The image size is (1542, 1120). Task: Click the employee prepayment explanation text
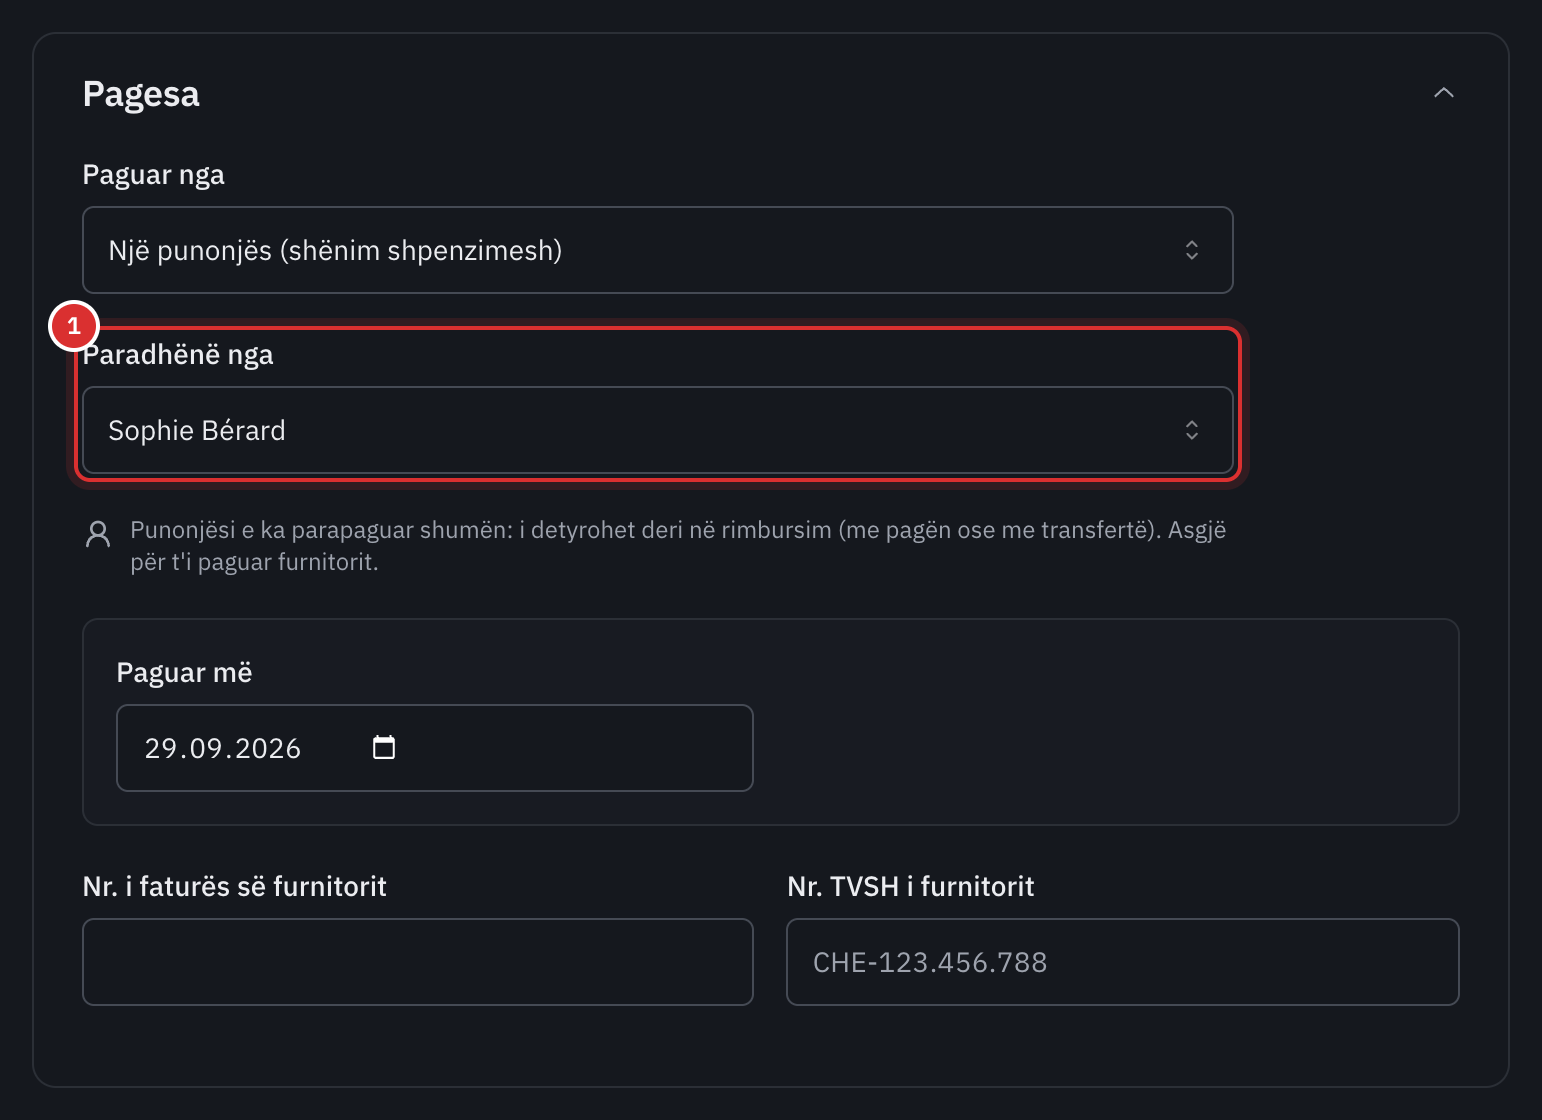(x=678, y=546)
